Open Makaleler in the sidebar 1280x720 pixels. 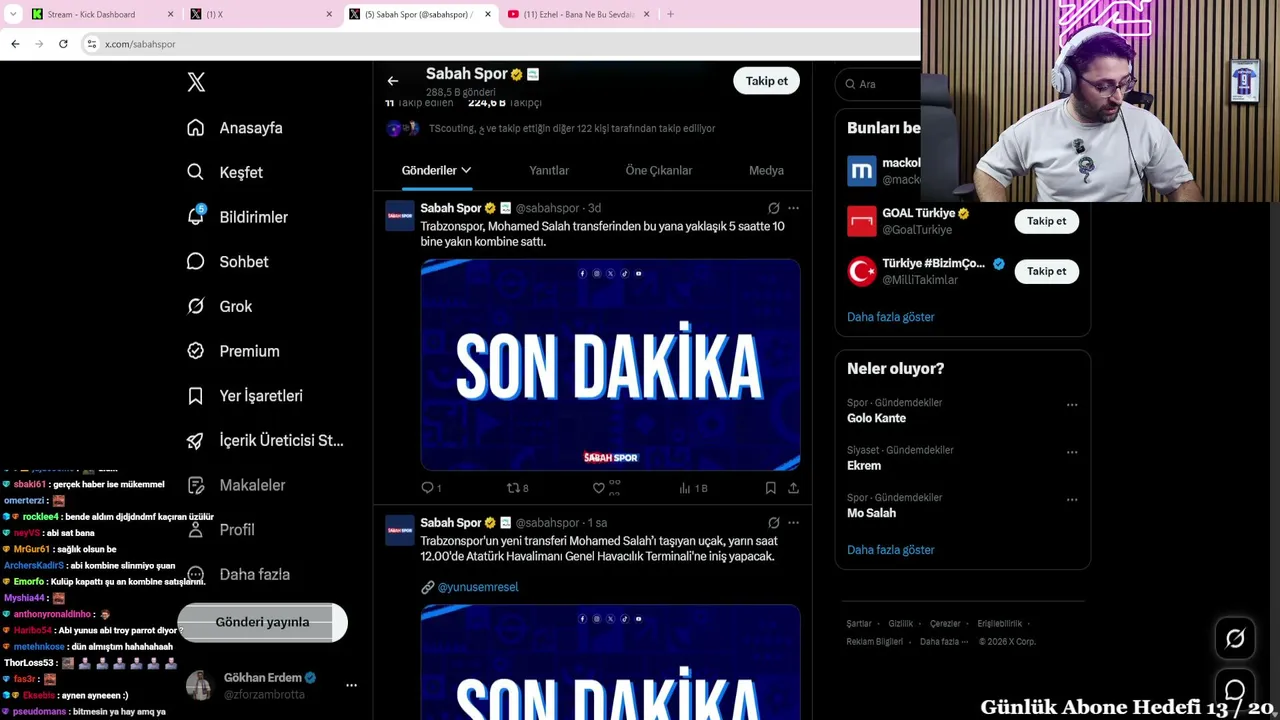pyautogui.click(x=236, y=485)
